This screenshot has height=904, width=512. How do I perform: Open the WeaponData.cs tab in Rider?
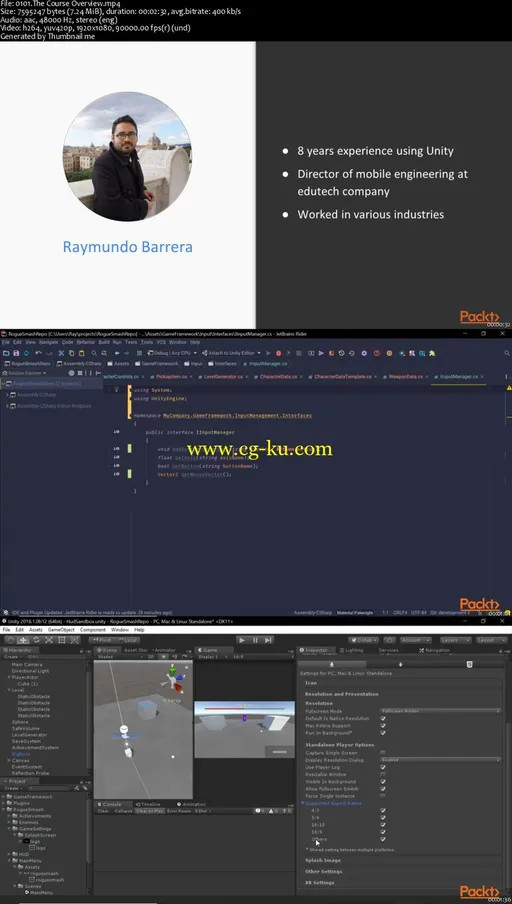[406, 376]
